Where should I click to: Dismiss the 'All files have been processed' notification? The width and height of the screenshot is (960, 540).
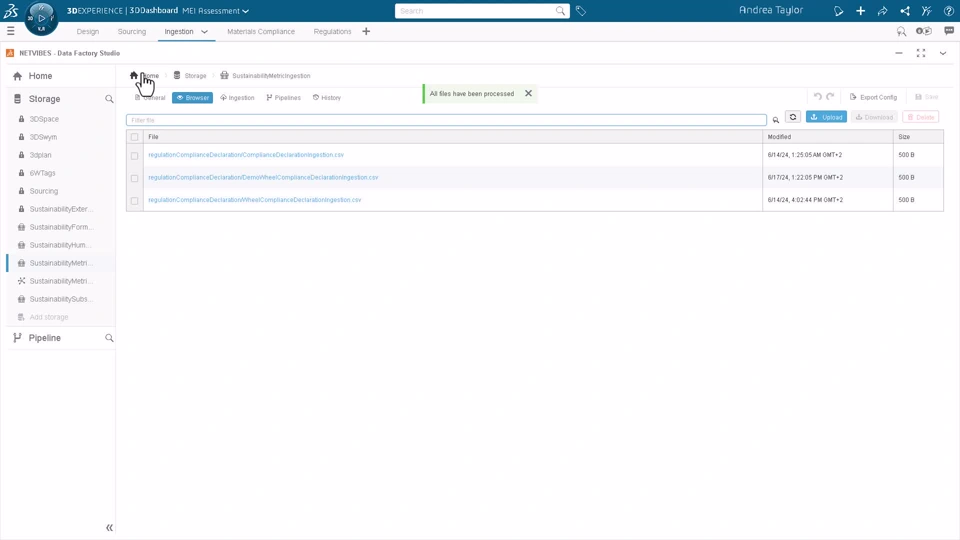(528, 94)
